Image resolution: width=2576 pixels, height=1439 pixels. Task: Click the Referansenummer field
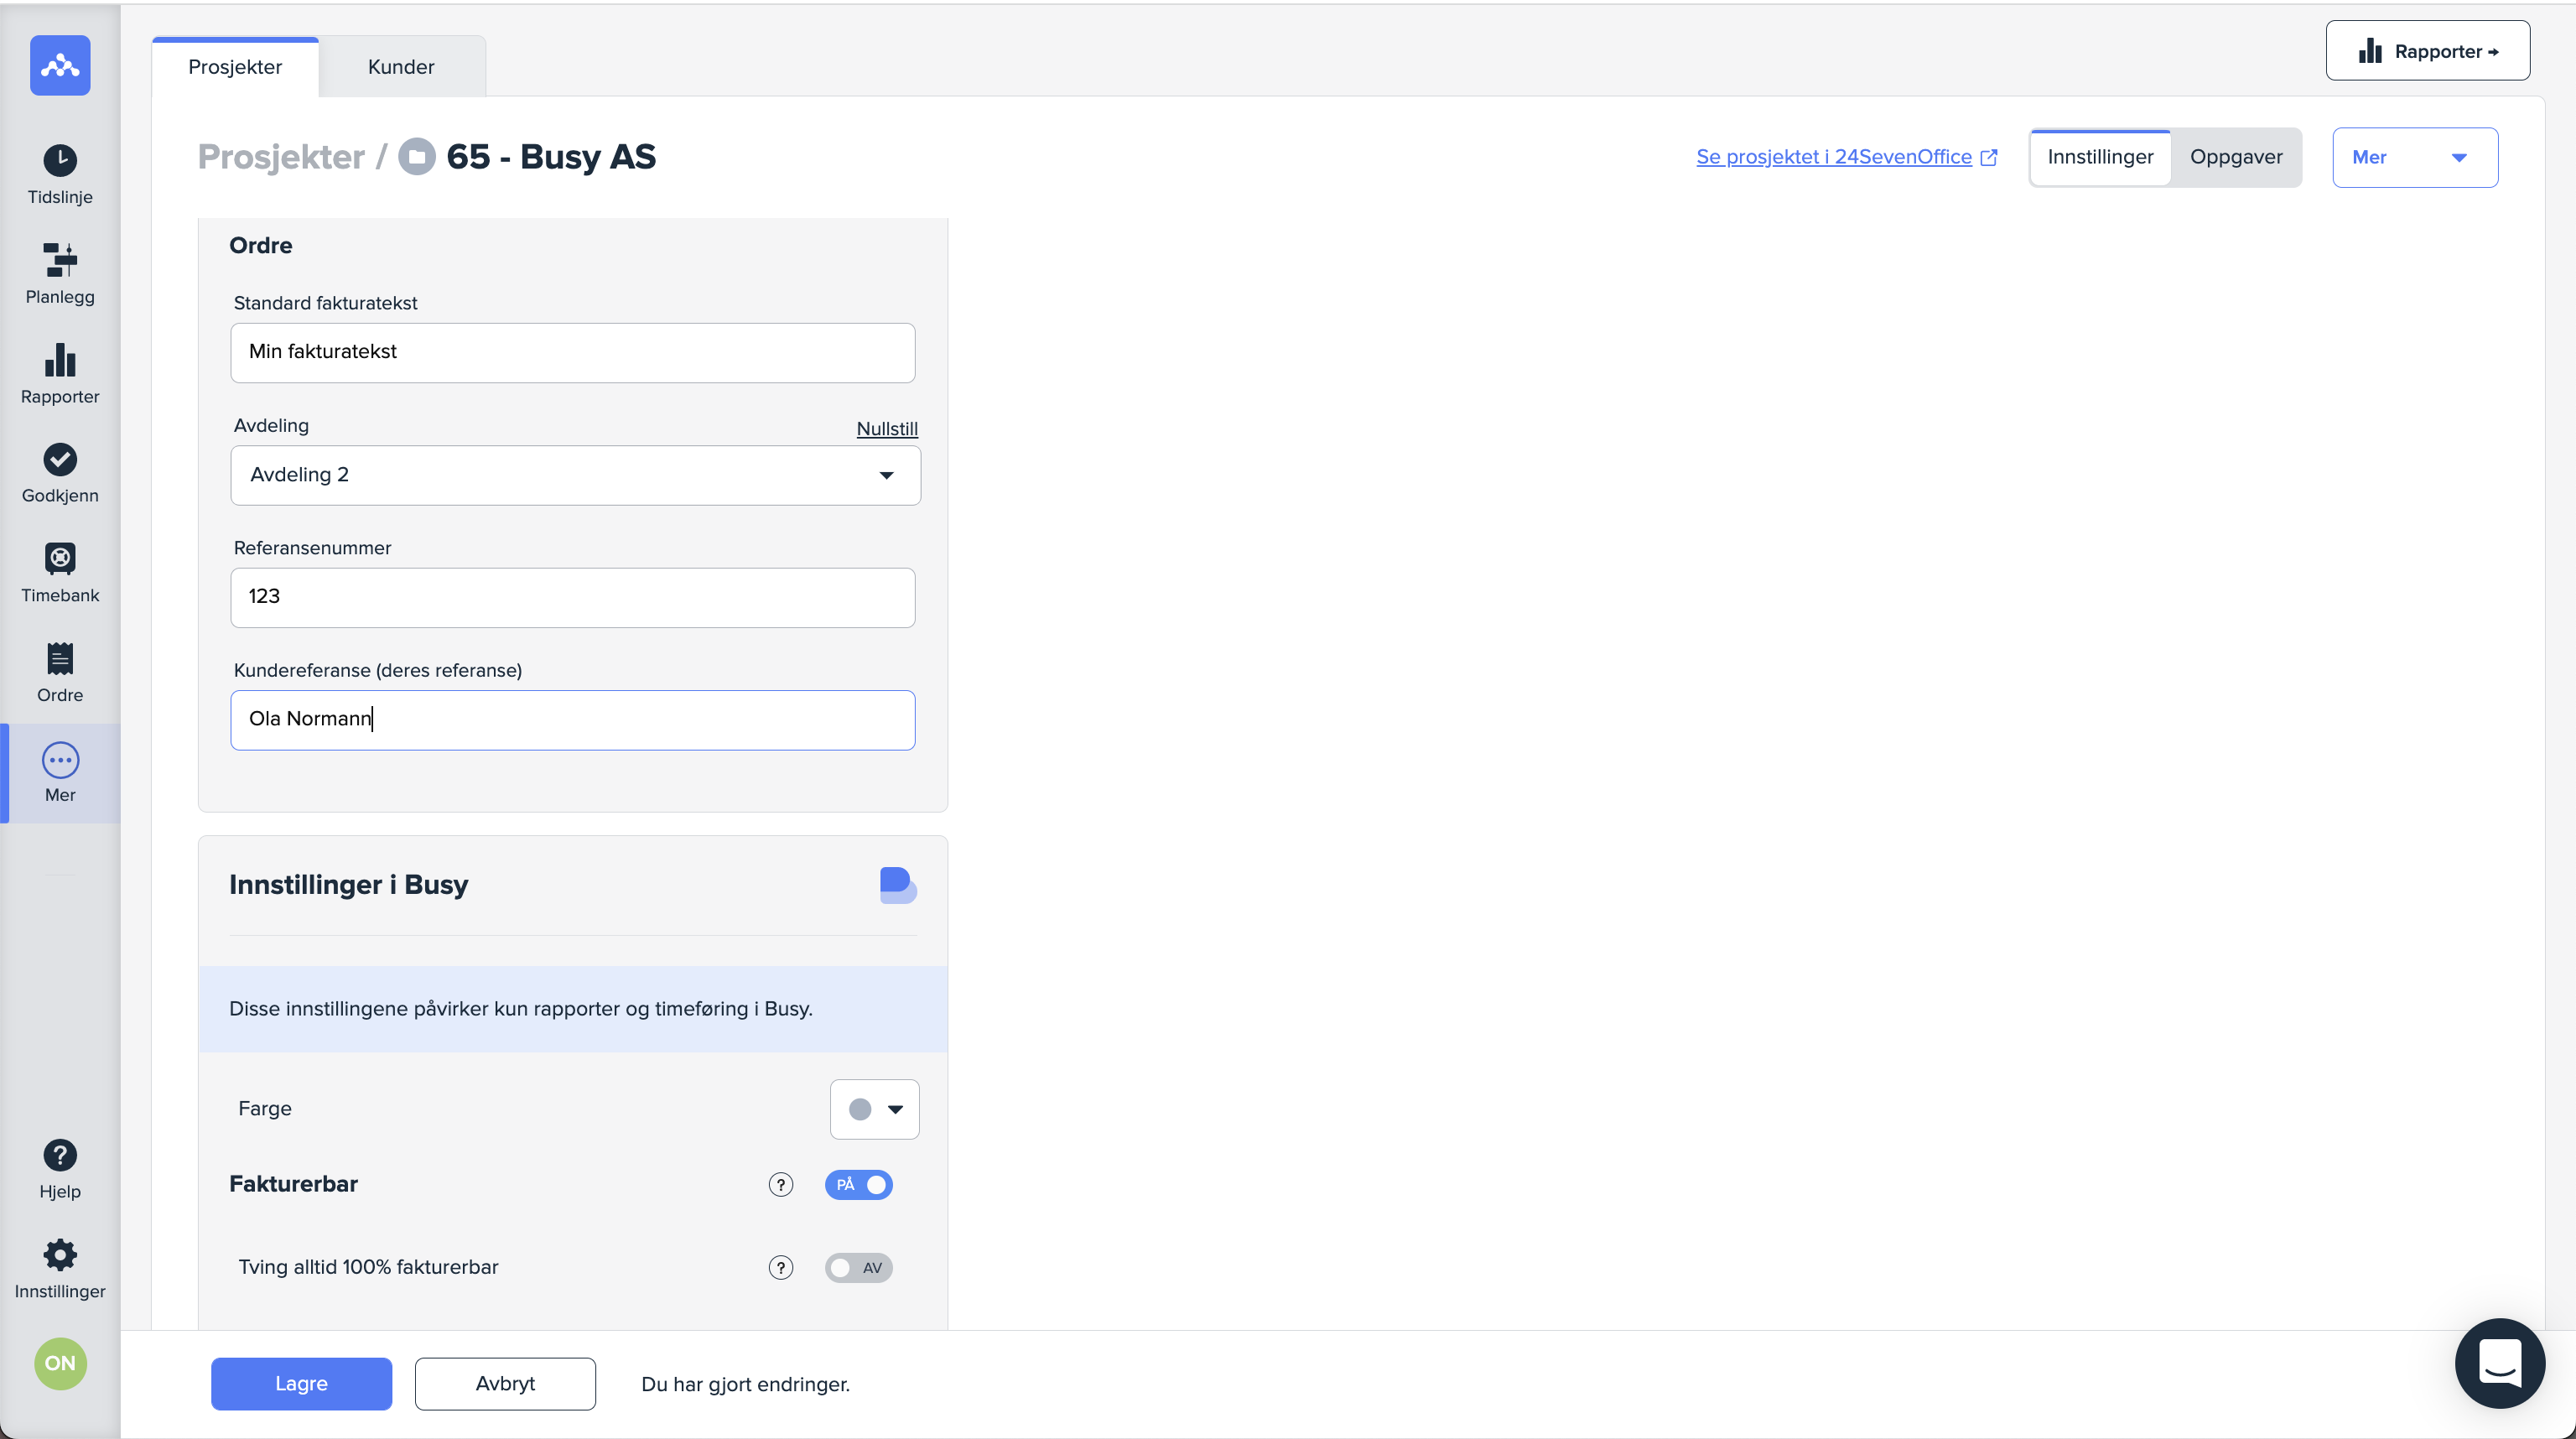(573, 598)
